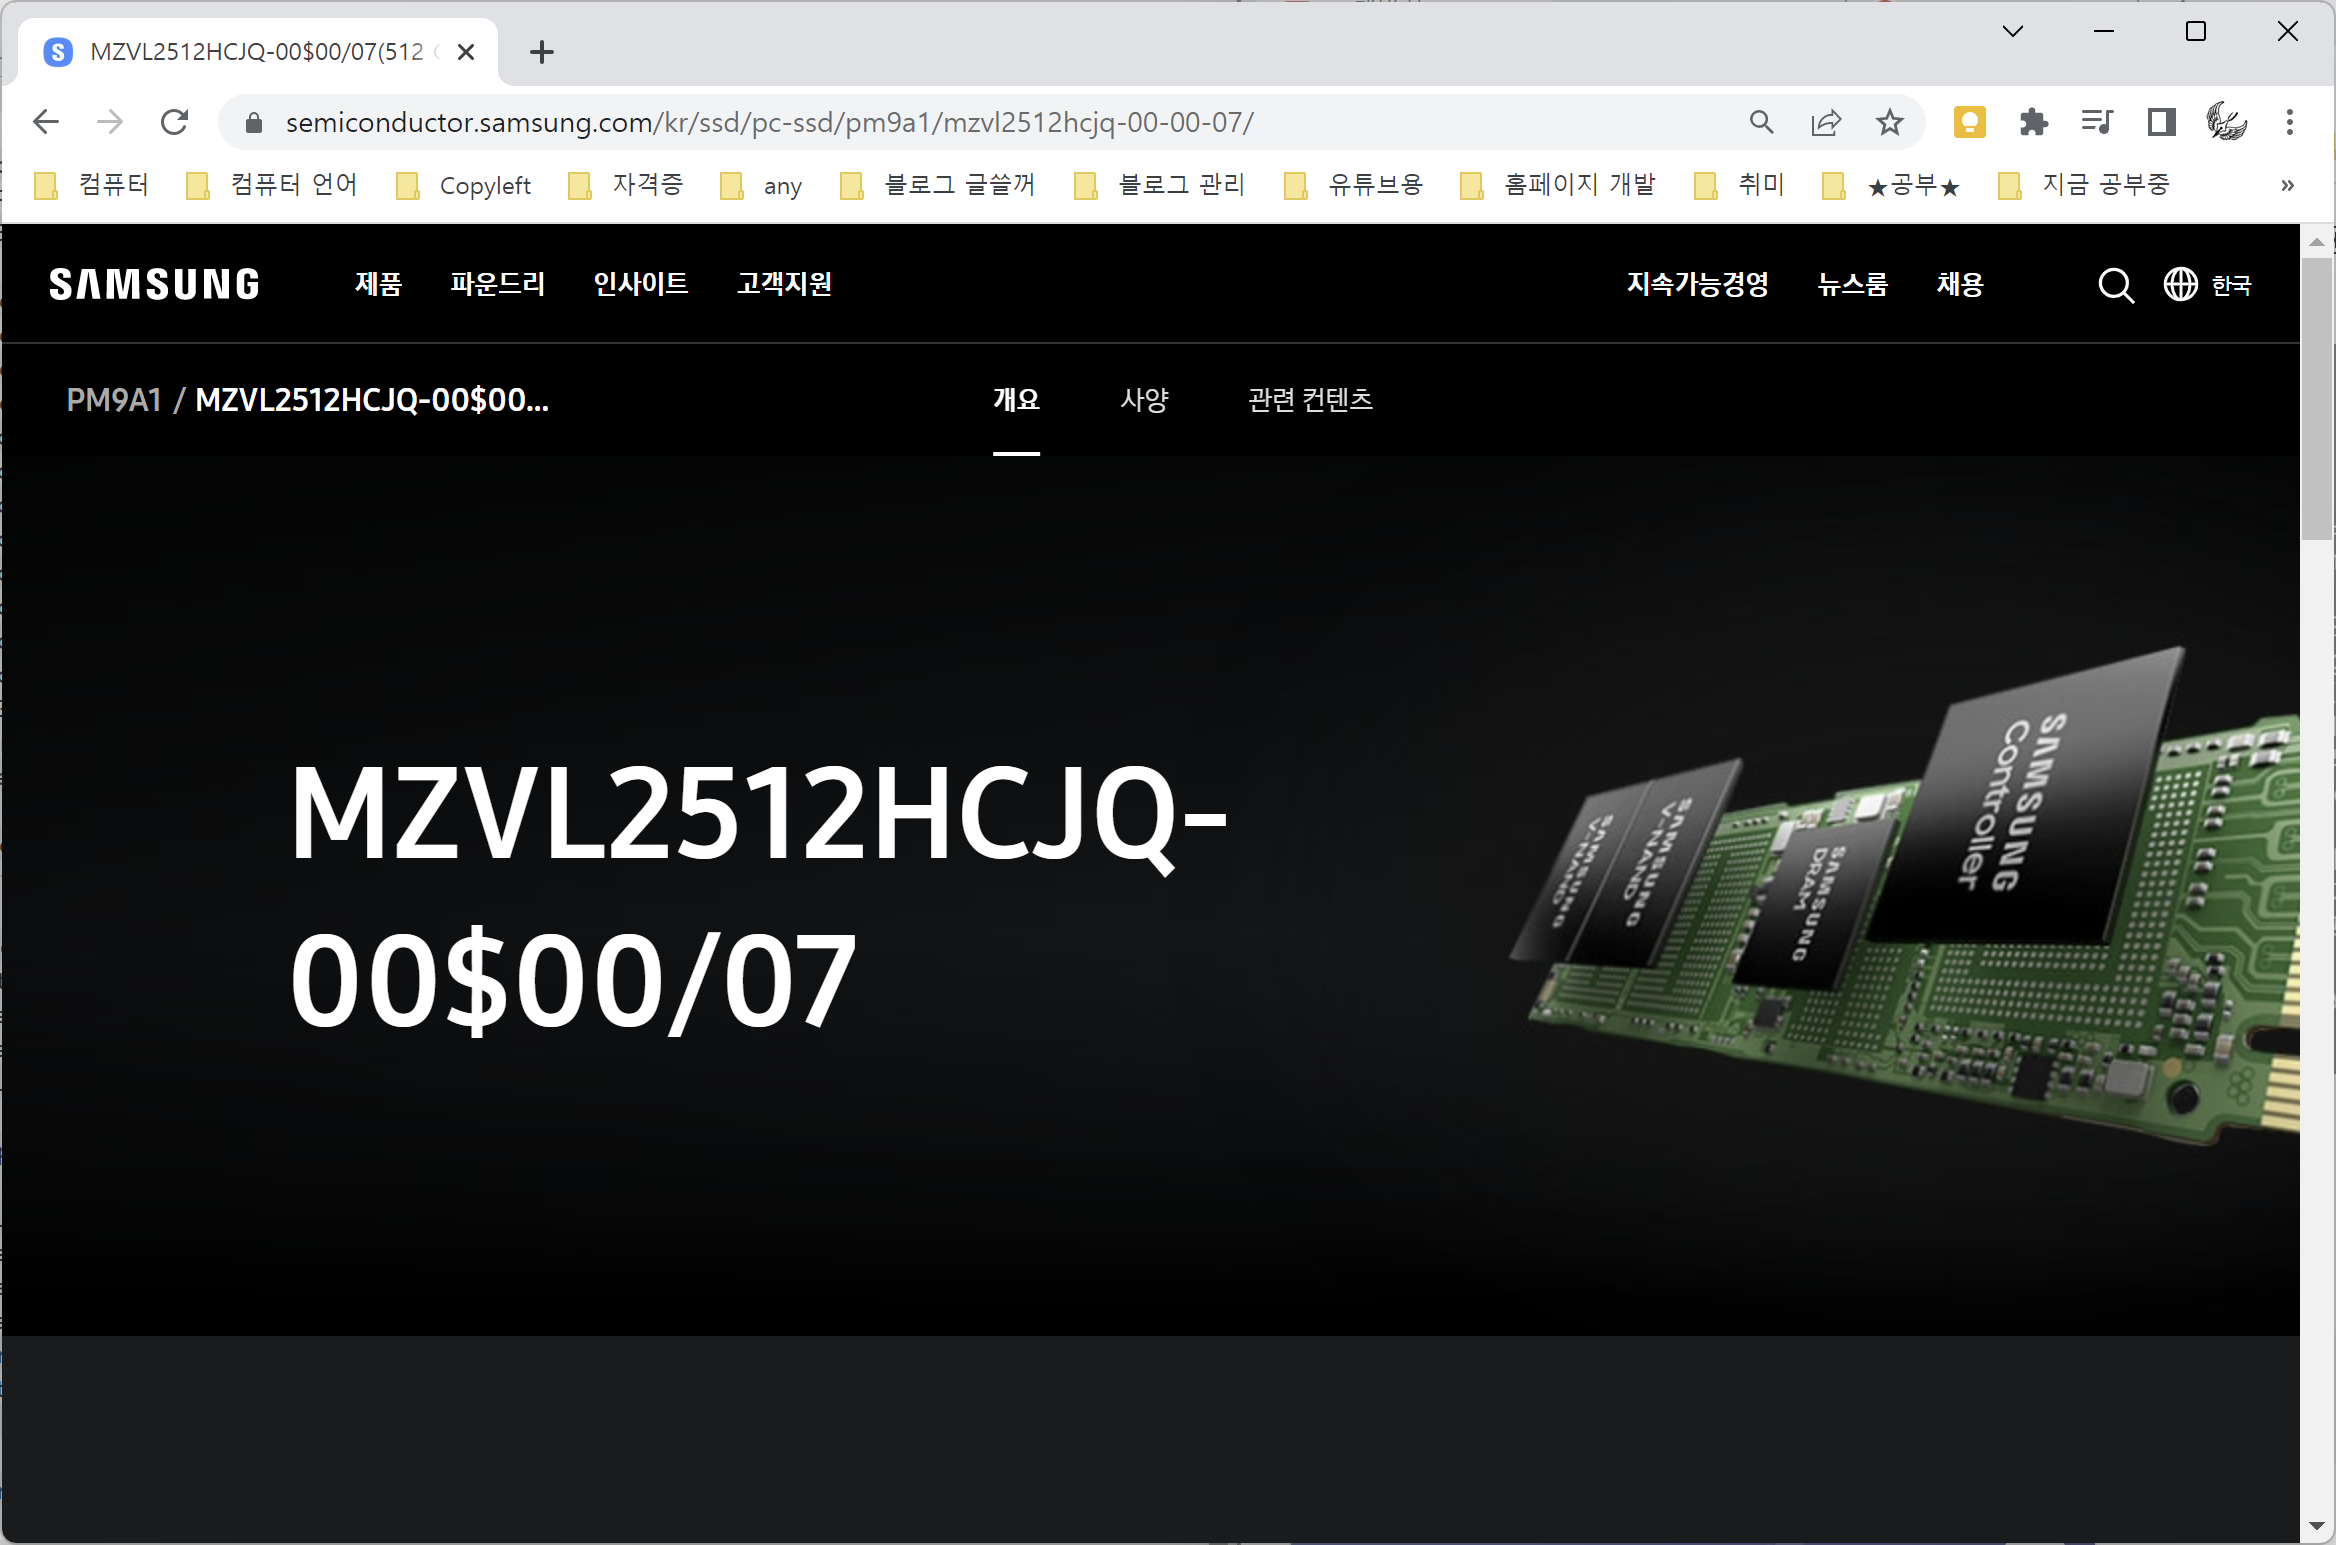This screenshot has height=1545, width=2336.
Task: Click the browser reload page icon
Action: click(x=175, y=122)
